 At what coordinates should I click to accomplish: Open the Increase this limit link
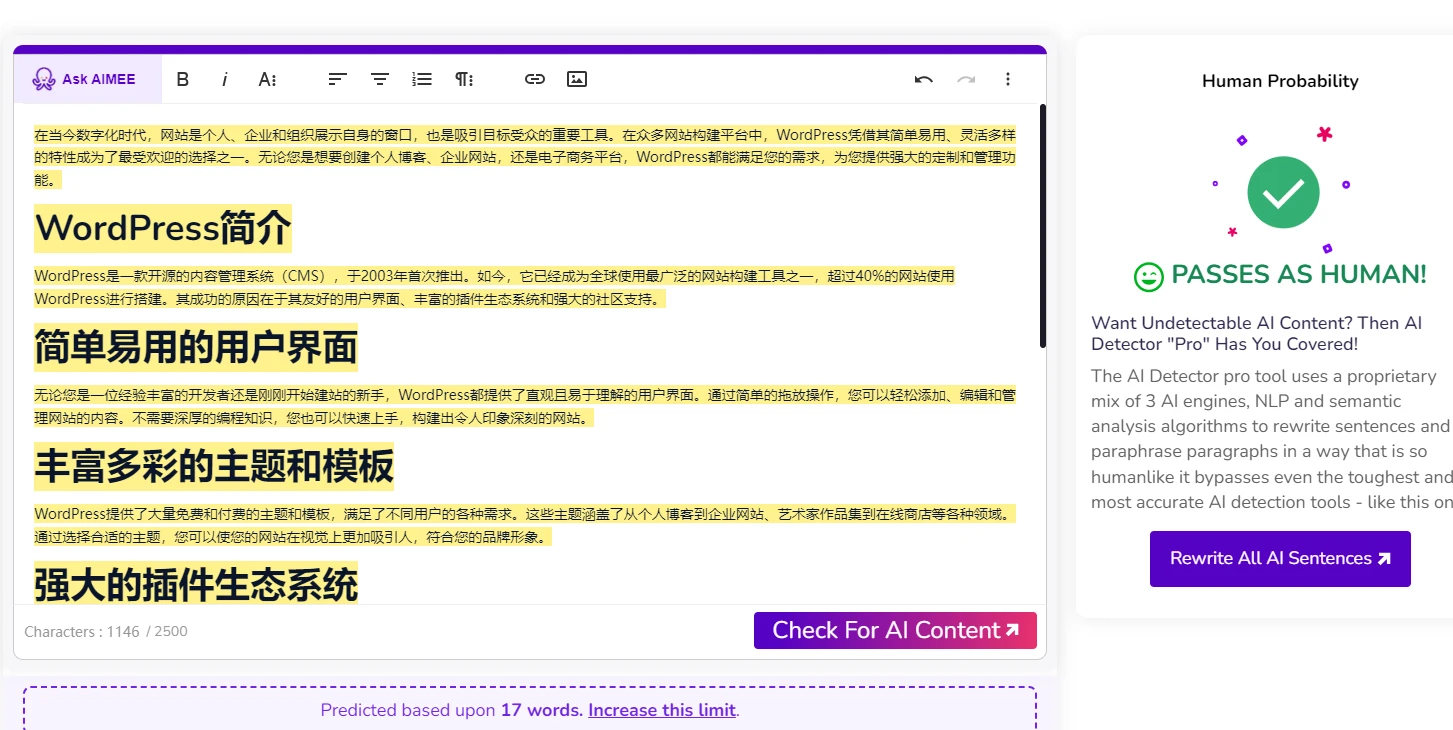pyautogui.click(x=662, y=710)
